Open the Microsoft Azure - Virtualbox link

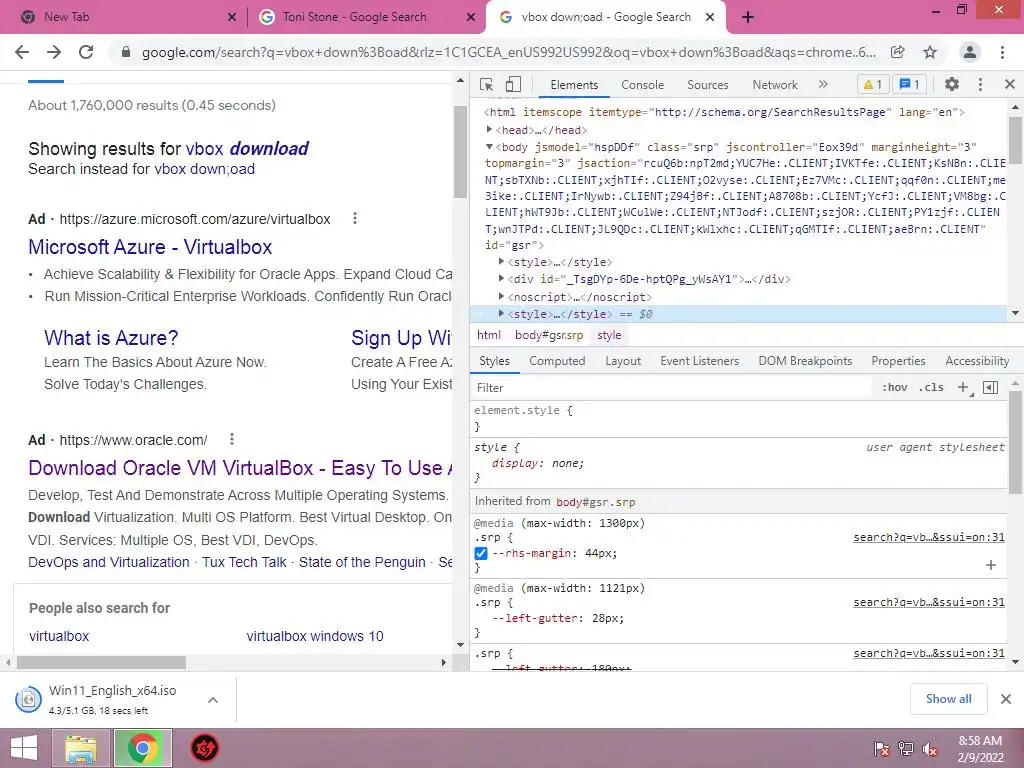[150, 247]
